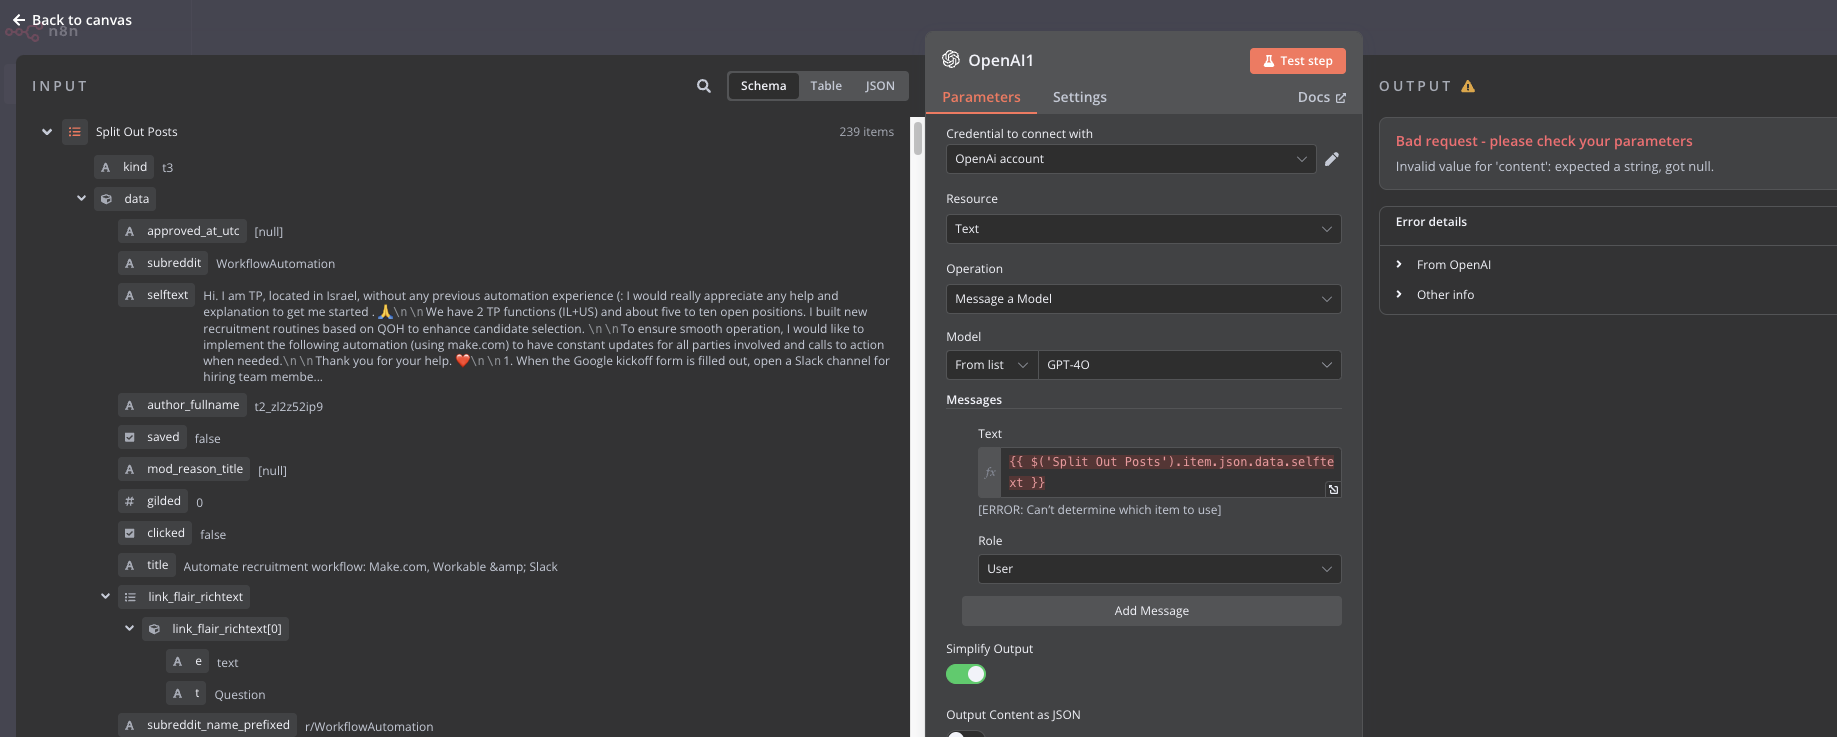Select the title field pill
Screen dimensions: 1837x737
click(147, 565)
